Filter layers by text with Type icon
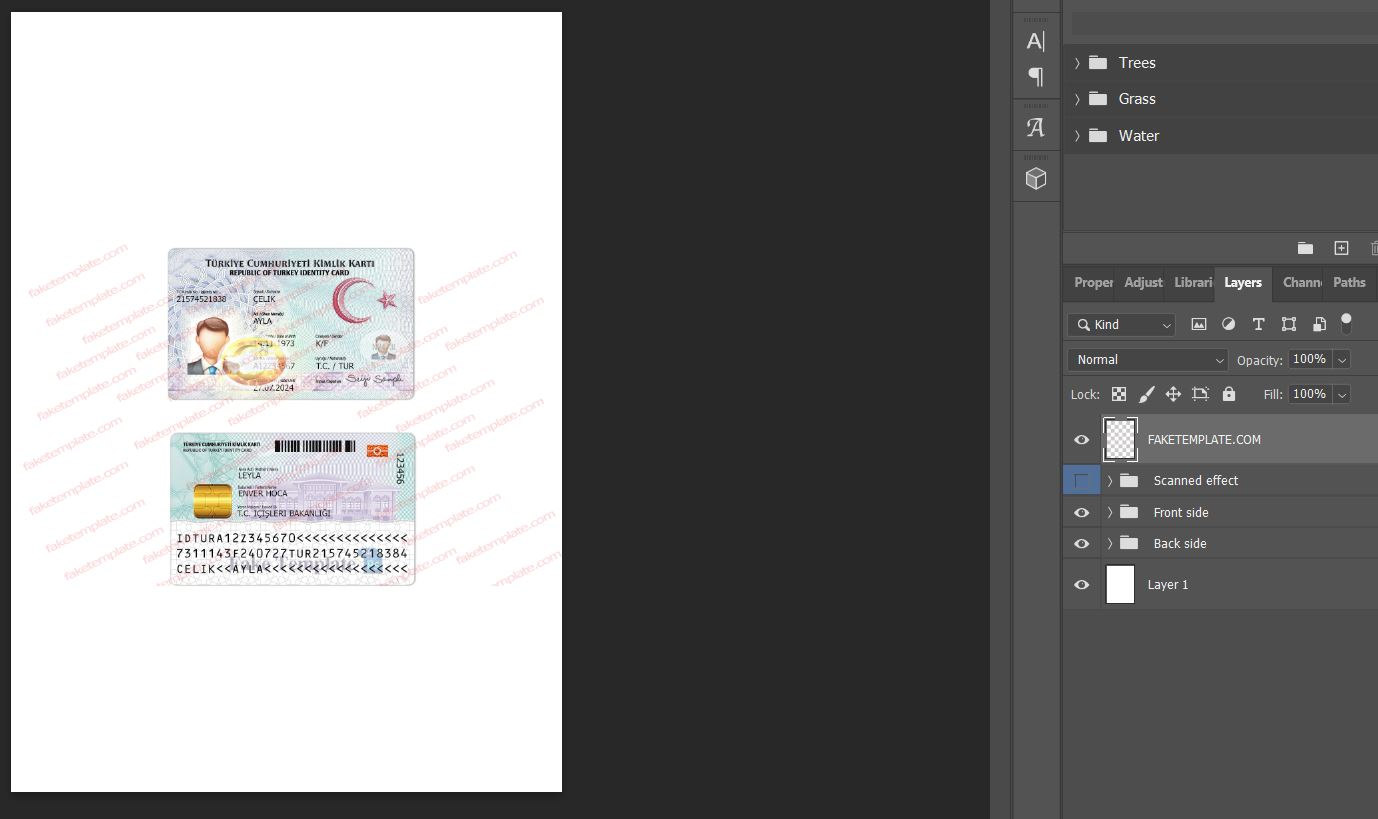Image resolution: width=1378 pixels, height=819 pixels. tap(1258, 324)
